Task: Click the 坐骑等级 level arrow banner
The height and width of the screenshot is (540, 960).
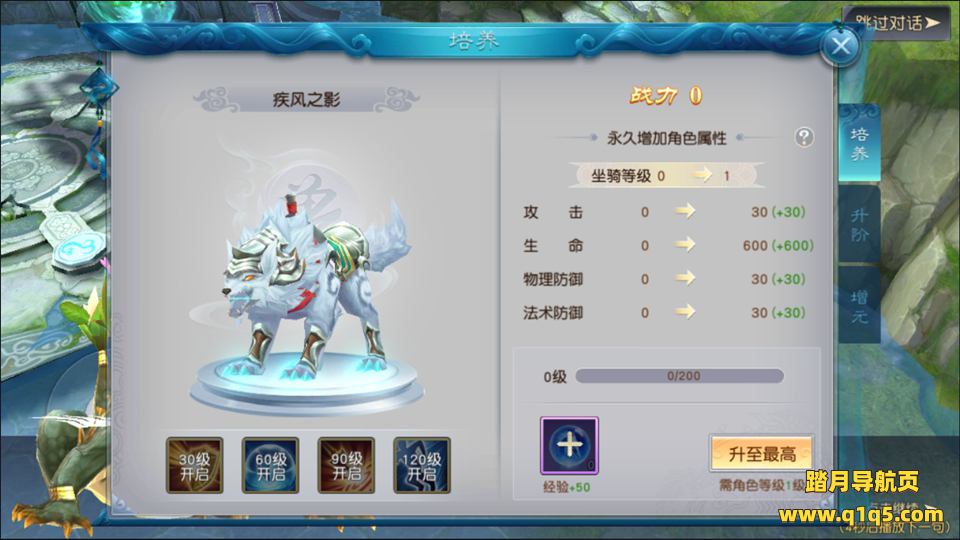Action: point(666,176)
